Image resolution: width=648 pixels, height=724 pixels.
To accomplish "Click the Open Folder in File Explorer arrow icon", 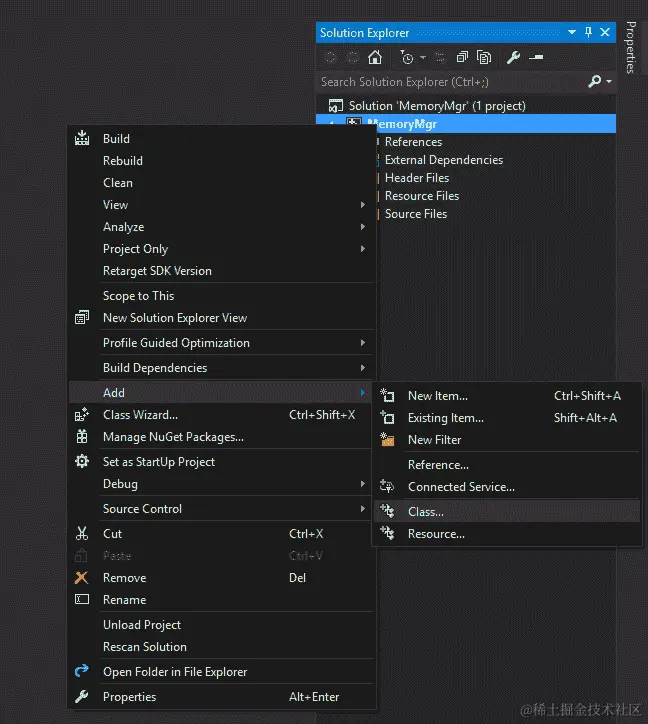I will pyautogui.click(x=82, y=671).
